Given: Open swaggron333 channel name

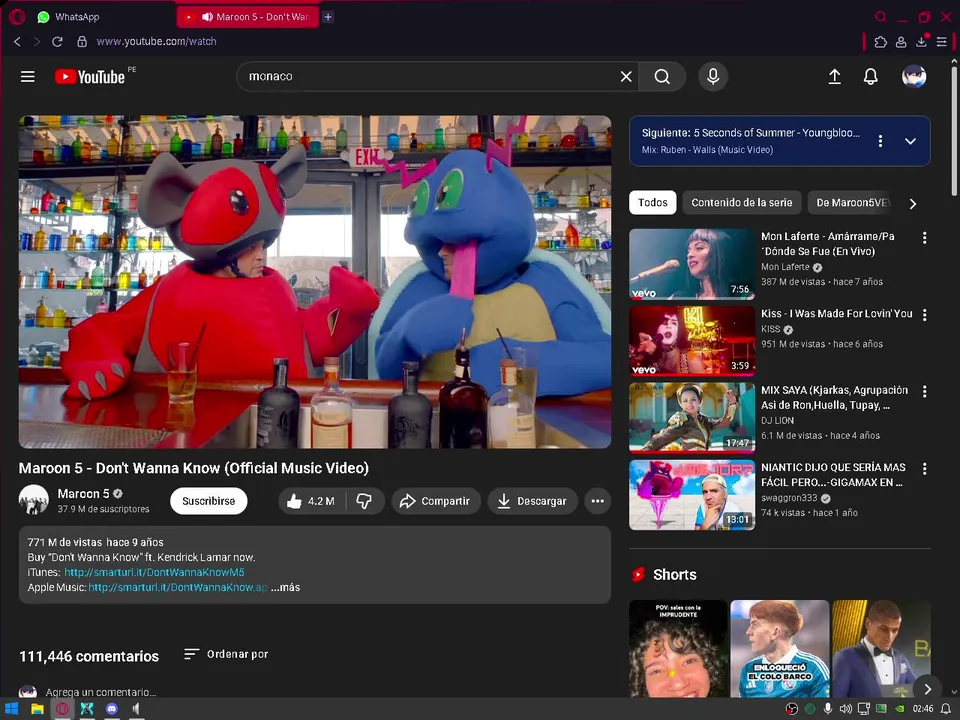Looking at the screenshot, I should tap(789, 498).
